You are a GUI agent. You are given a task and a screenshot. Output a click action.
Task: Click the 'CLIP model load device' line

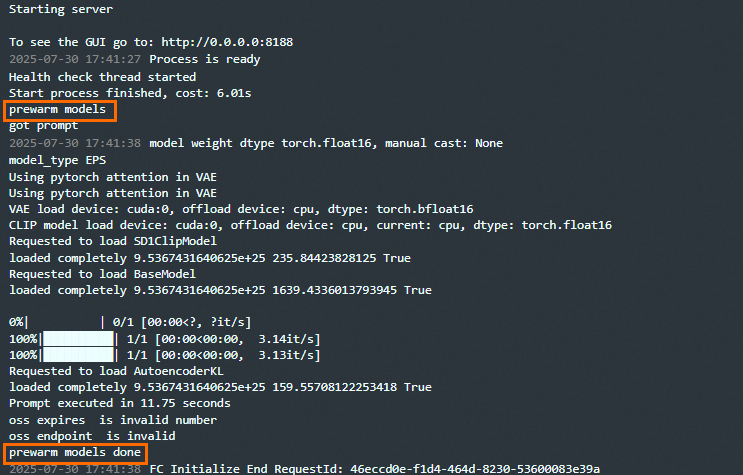point(310,225)
